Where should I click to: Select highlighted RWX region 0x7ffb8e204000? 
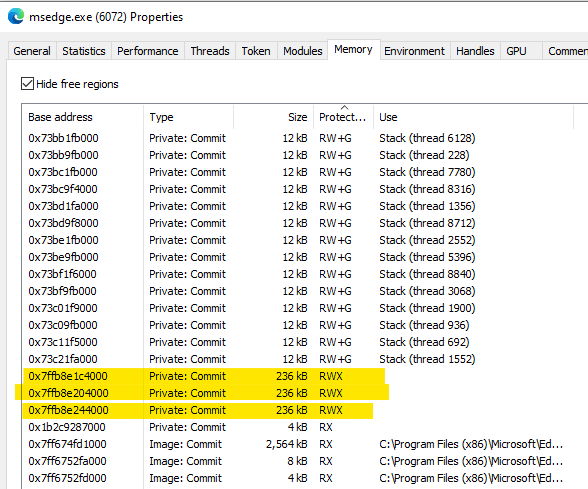(x=304, y=393)
